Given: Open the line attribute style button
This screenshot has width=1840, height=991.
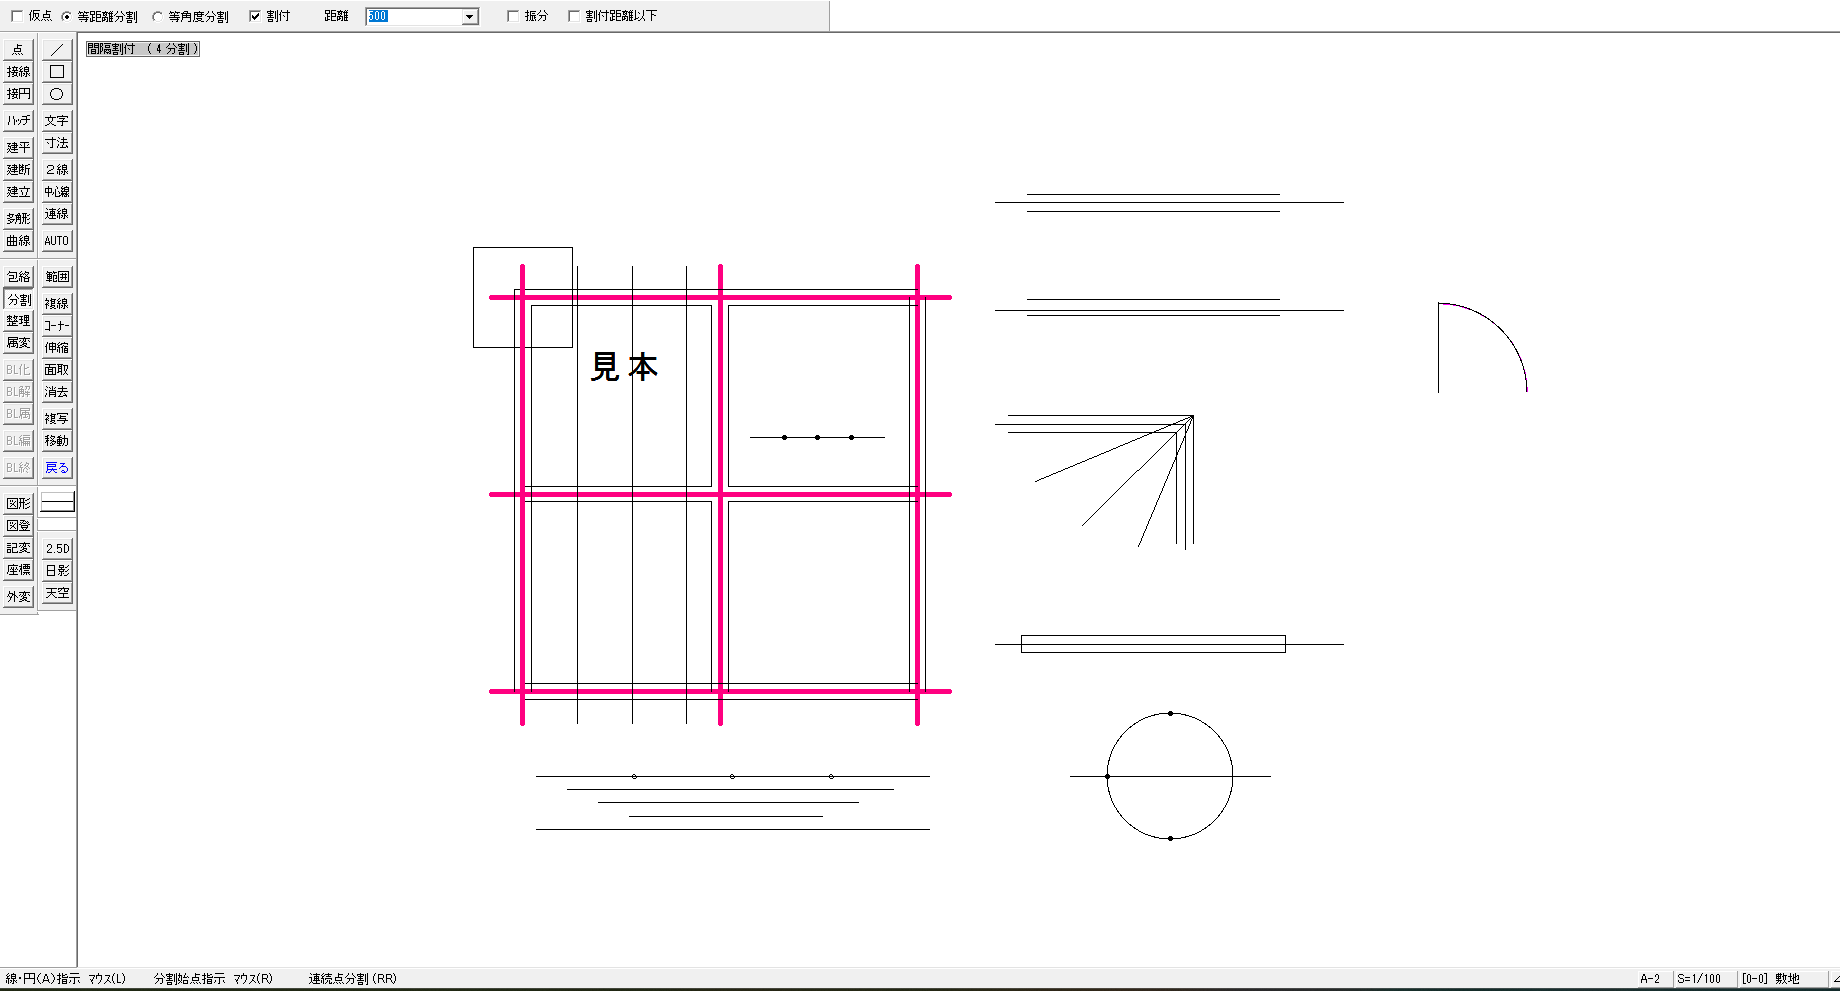Looking at the screenshot, I should point(57,503).
